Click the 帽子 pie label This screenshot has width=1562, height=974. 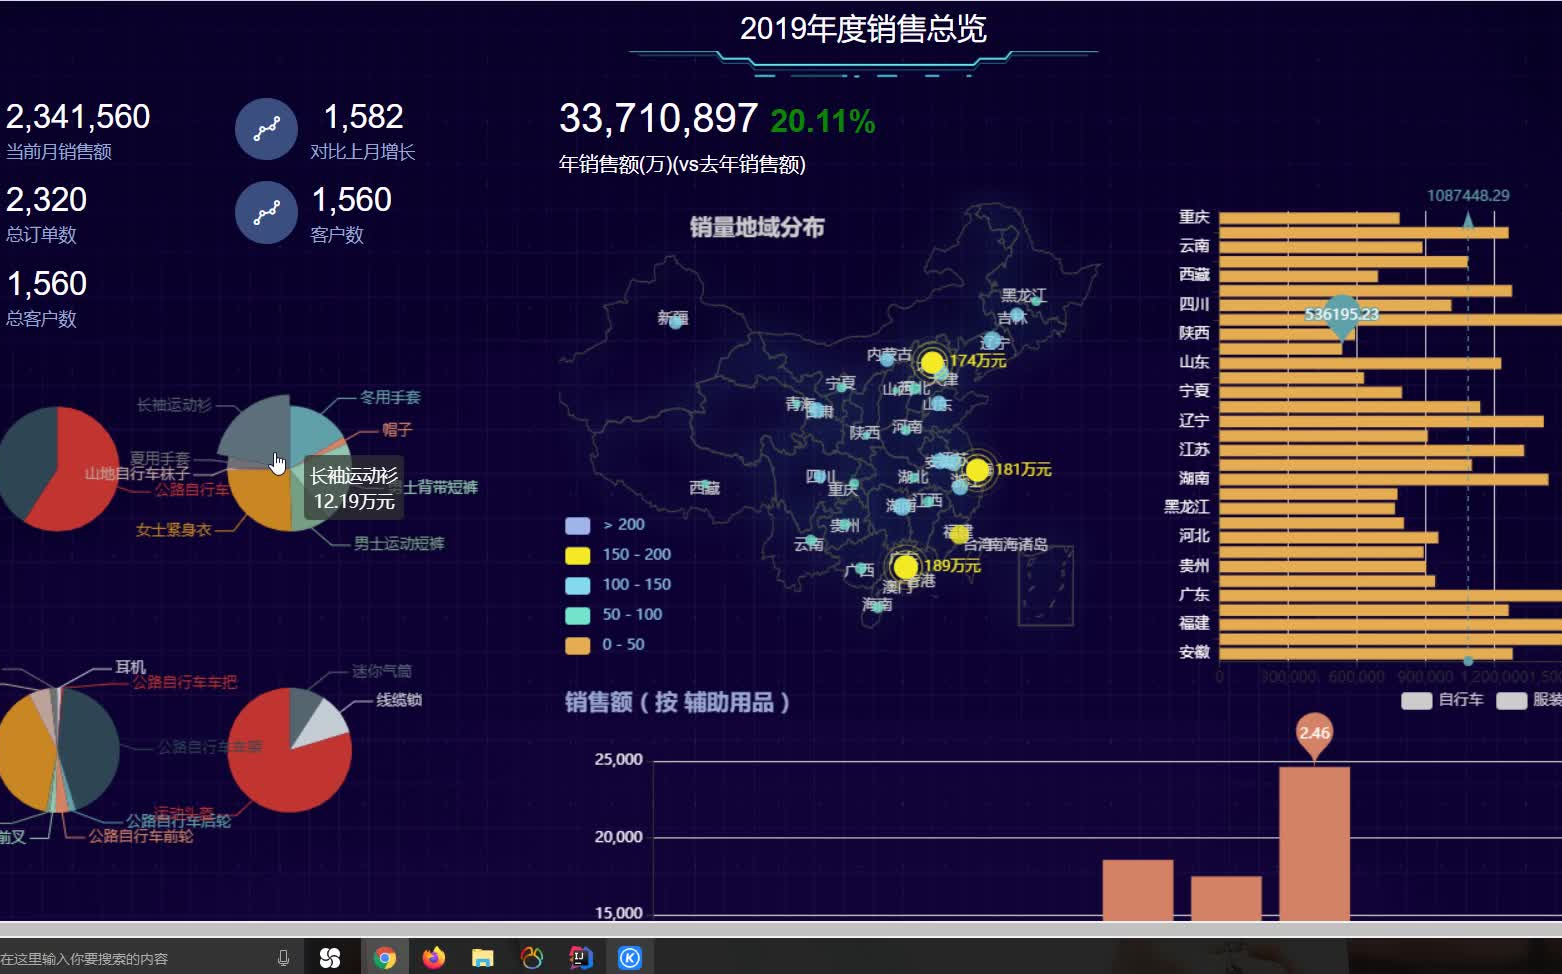[x=396, y=430]
